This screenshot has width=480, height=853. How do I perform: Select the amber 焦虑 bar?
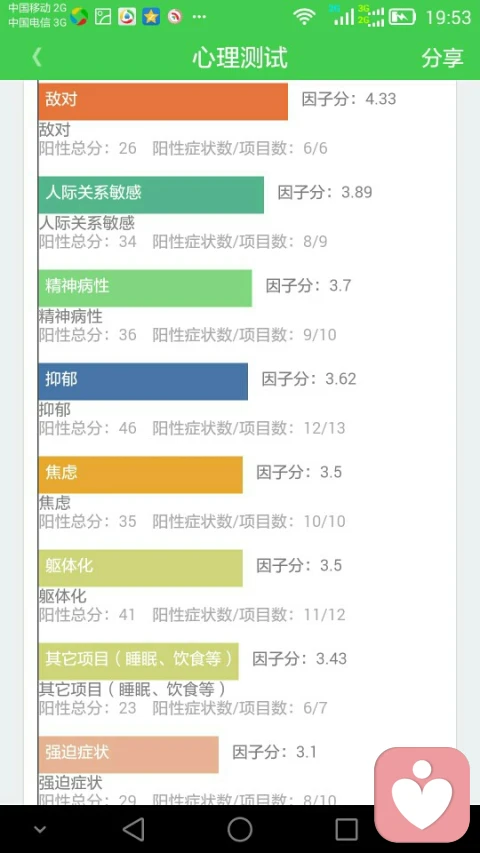(140, 474)
